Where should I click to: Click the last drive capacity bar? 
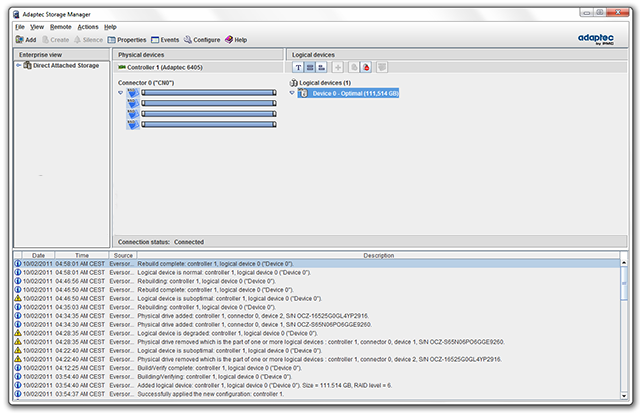coord(209,124)
